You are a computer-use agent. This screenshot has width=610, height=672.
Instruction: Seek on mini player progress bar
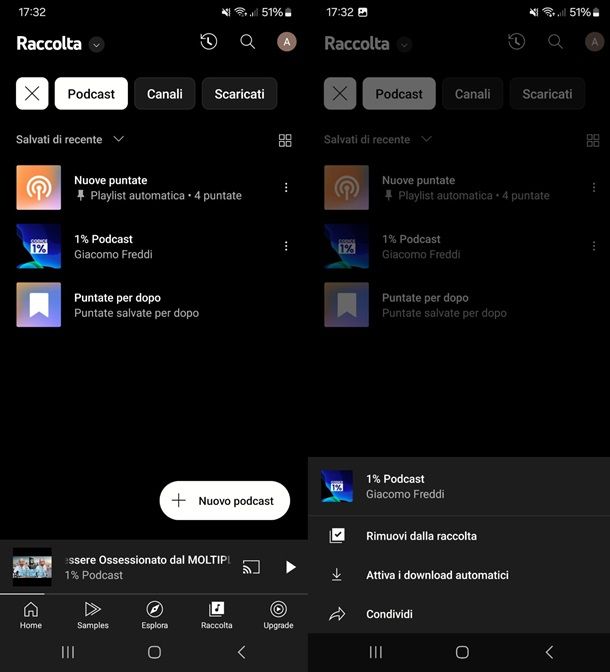154,594
